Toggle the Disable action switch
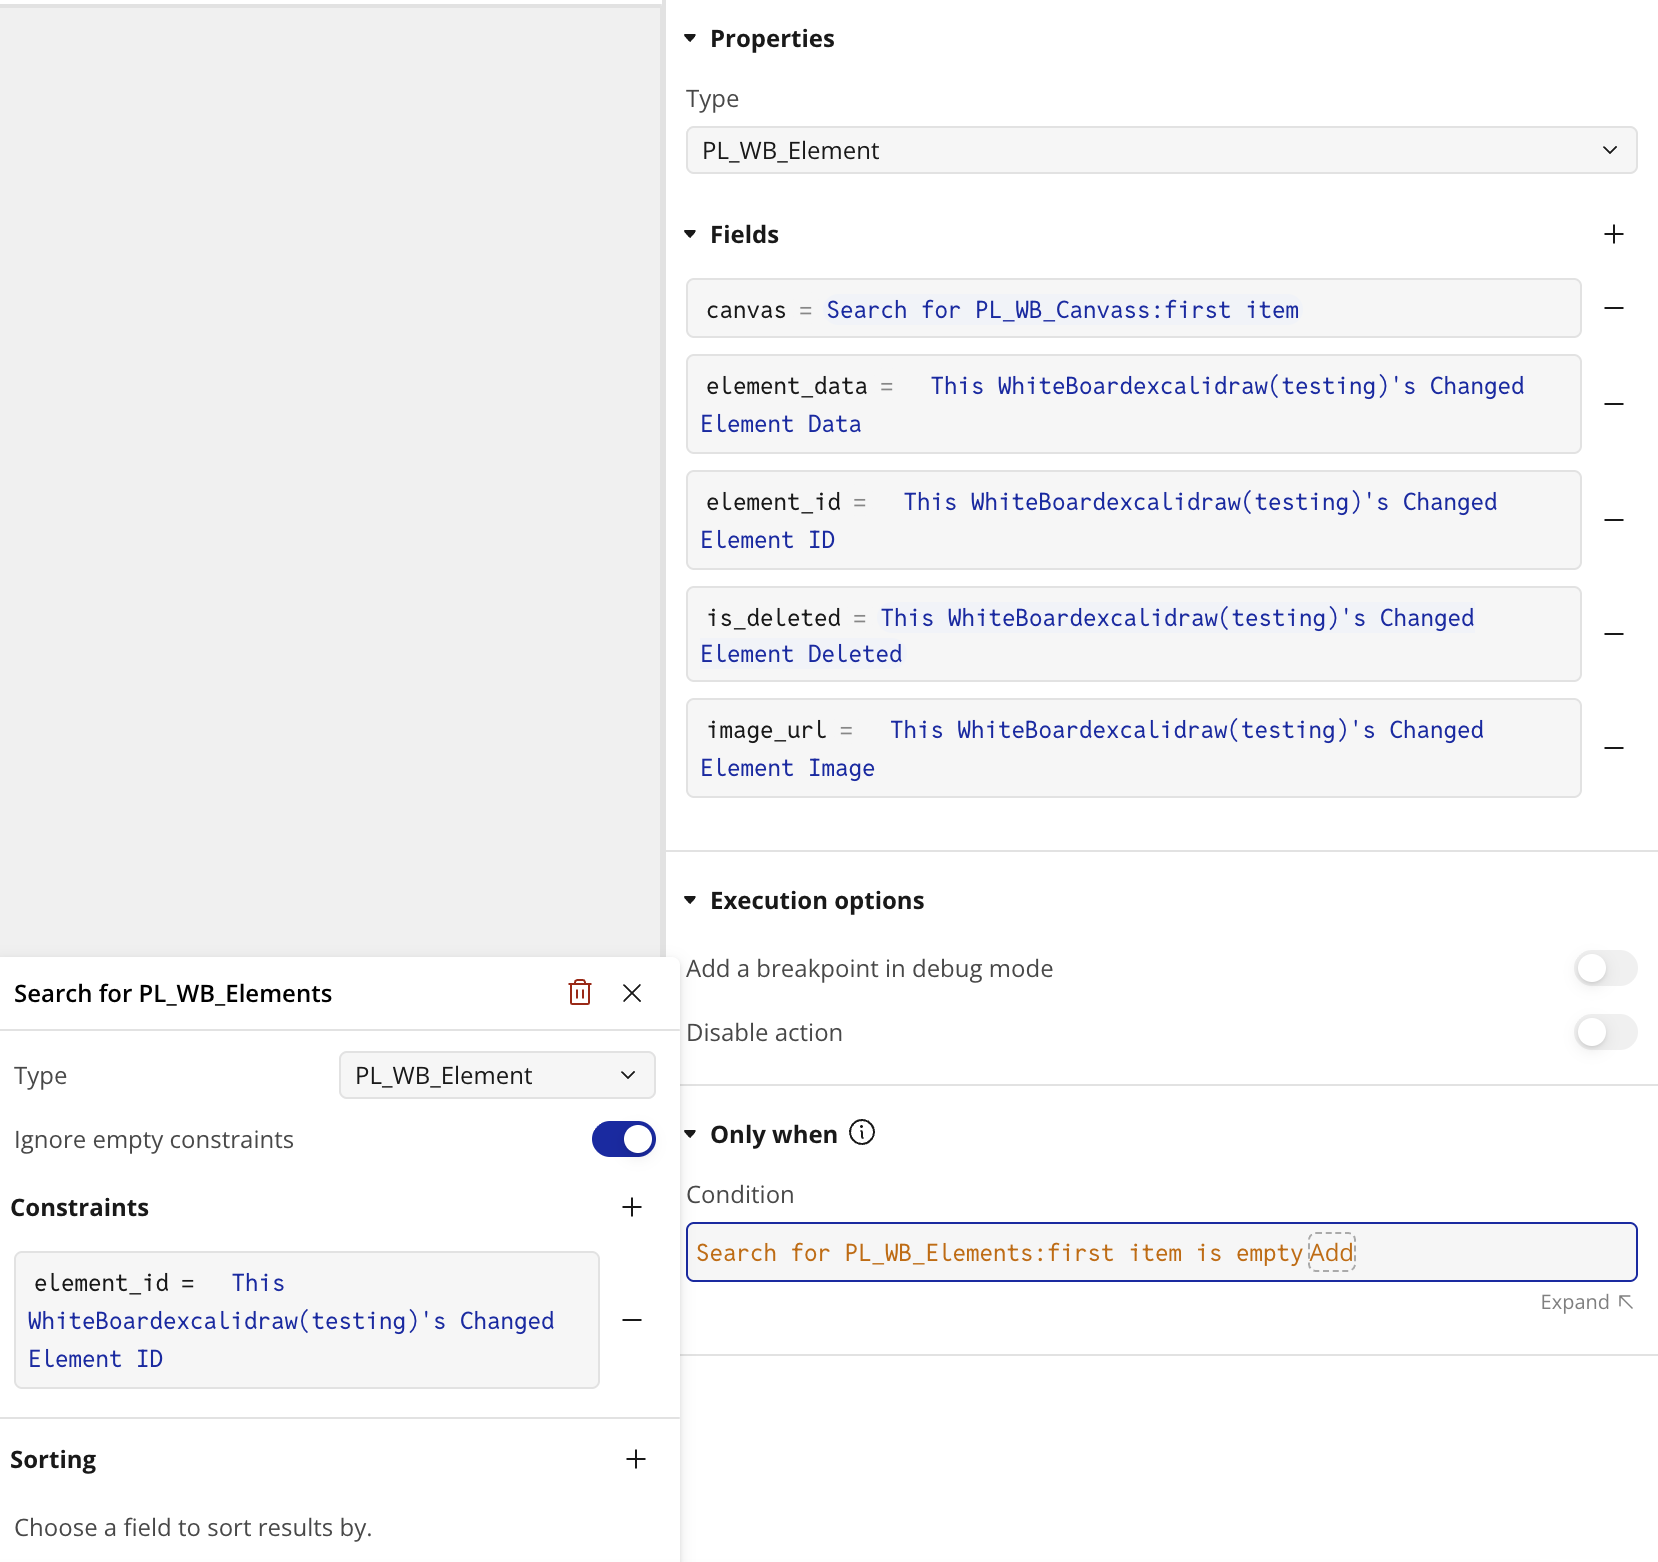This screenshot has height=1562, width=1658. [x=1606, y=1032]
